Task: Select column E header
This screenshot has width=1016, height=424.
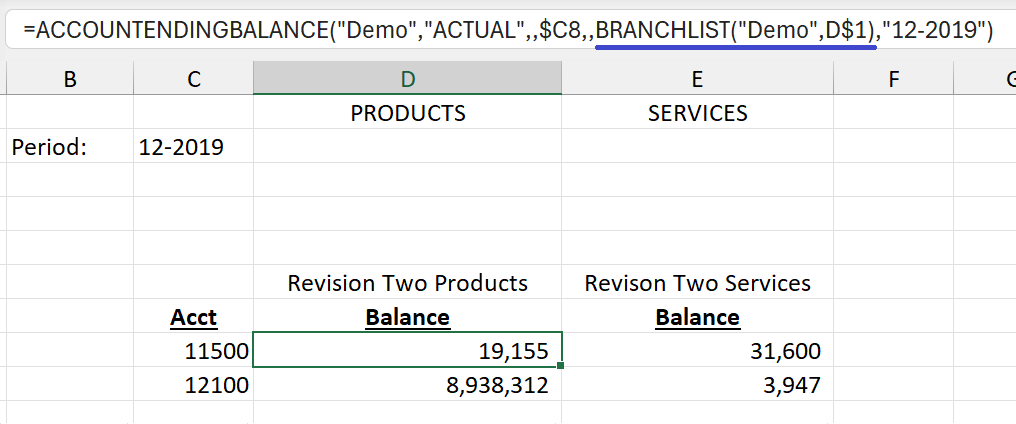Action: [697, 78]
